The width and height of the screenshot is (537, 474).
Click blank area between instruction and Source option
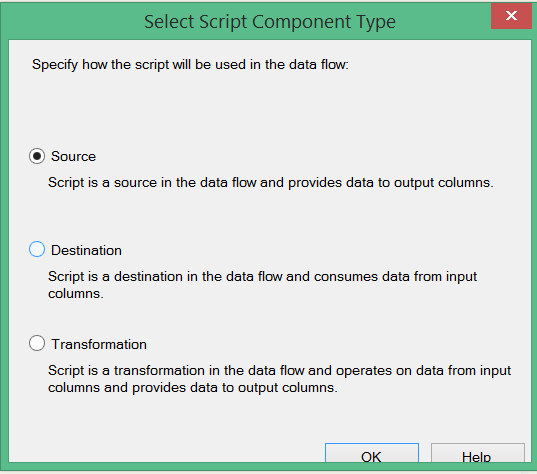(x=267, y=110)
